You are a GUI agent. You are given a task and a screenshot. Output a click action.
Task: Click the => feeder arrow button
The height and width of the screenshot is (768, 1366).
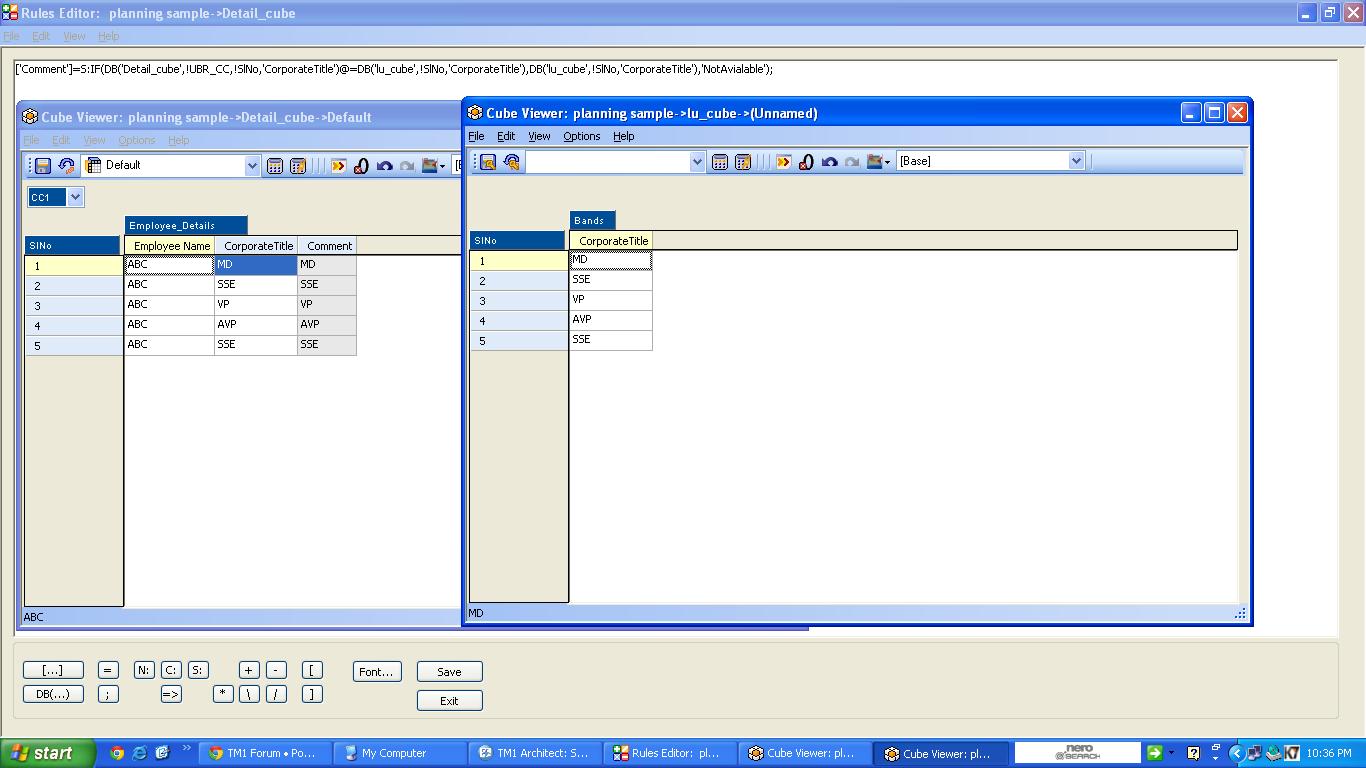click(171, 693)
